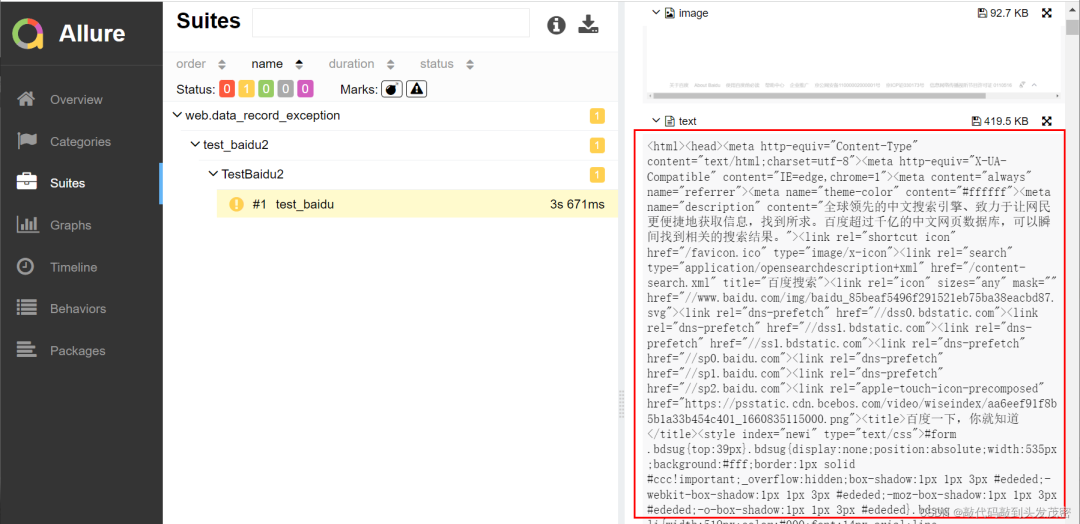Click the text attachment file icon
The width and height of the screenshot is (1080, 524).
(x=669, y=121)
